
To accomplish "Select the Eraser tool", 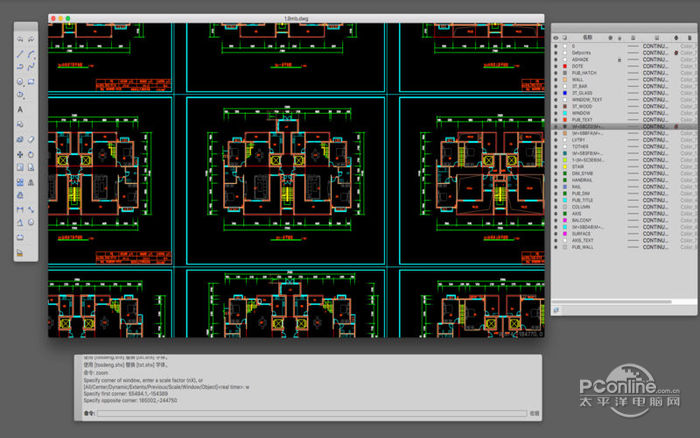I will [31, 140].
